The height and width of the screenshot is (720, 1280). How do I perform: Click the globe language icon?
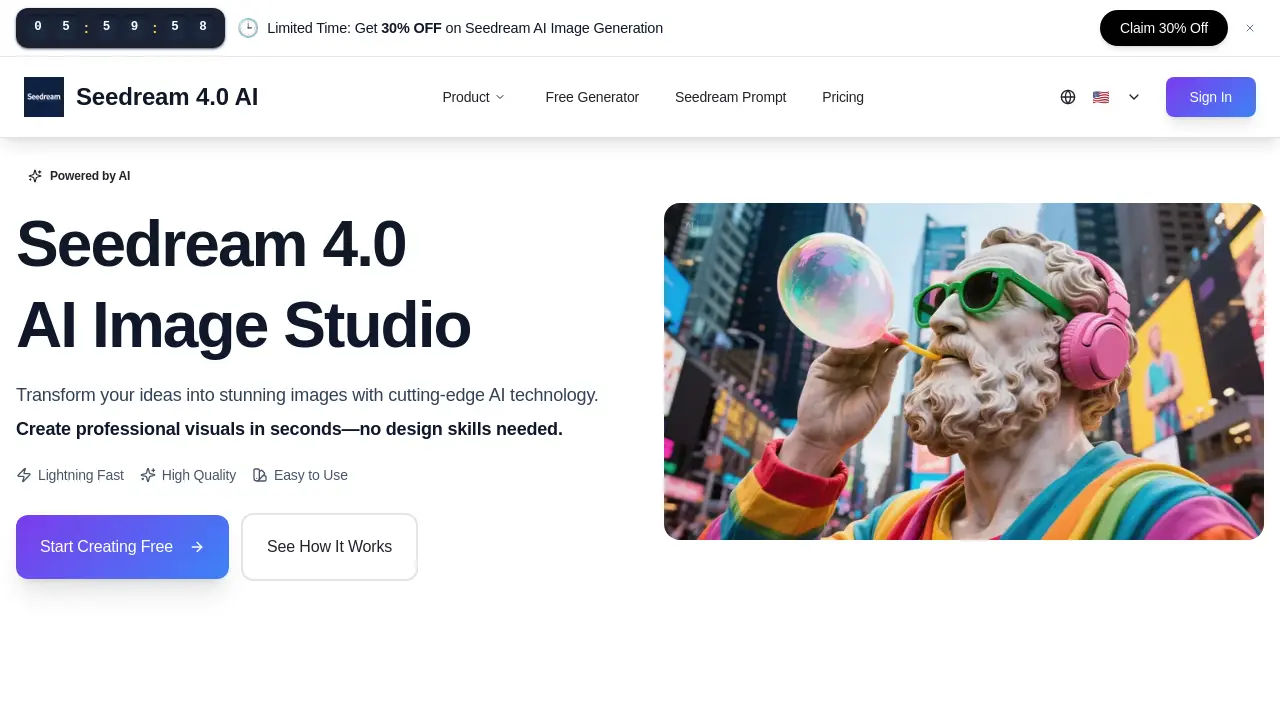(1068, 97)
